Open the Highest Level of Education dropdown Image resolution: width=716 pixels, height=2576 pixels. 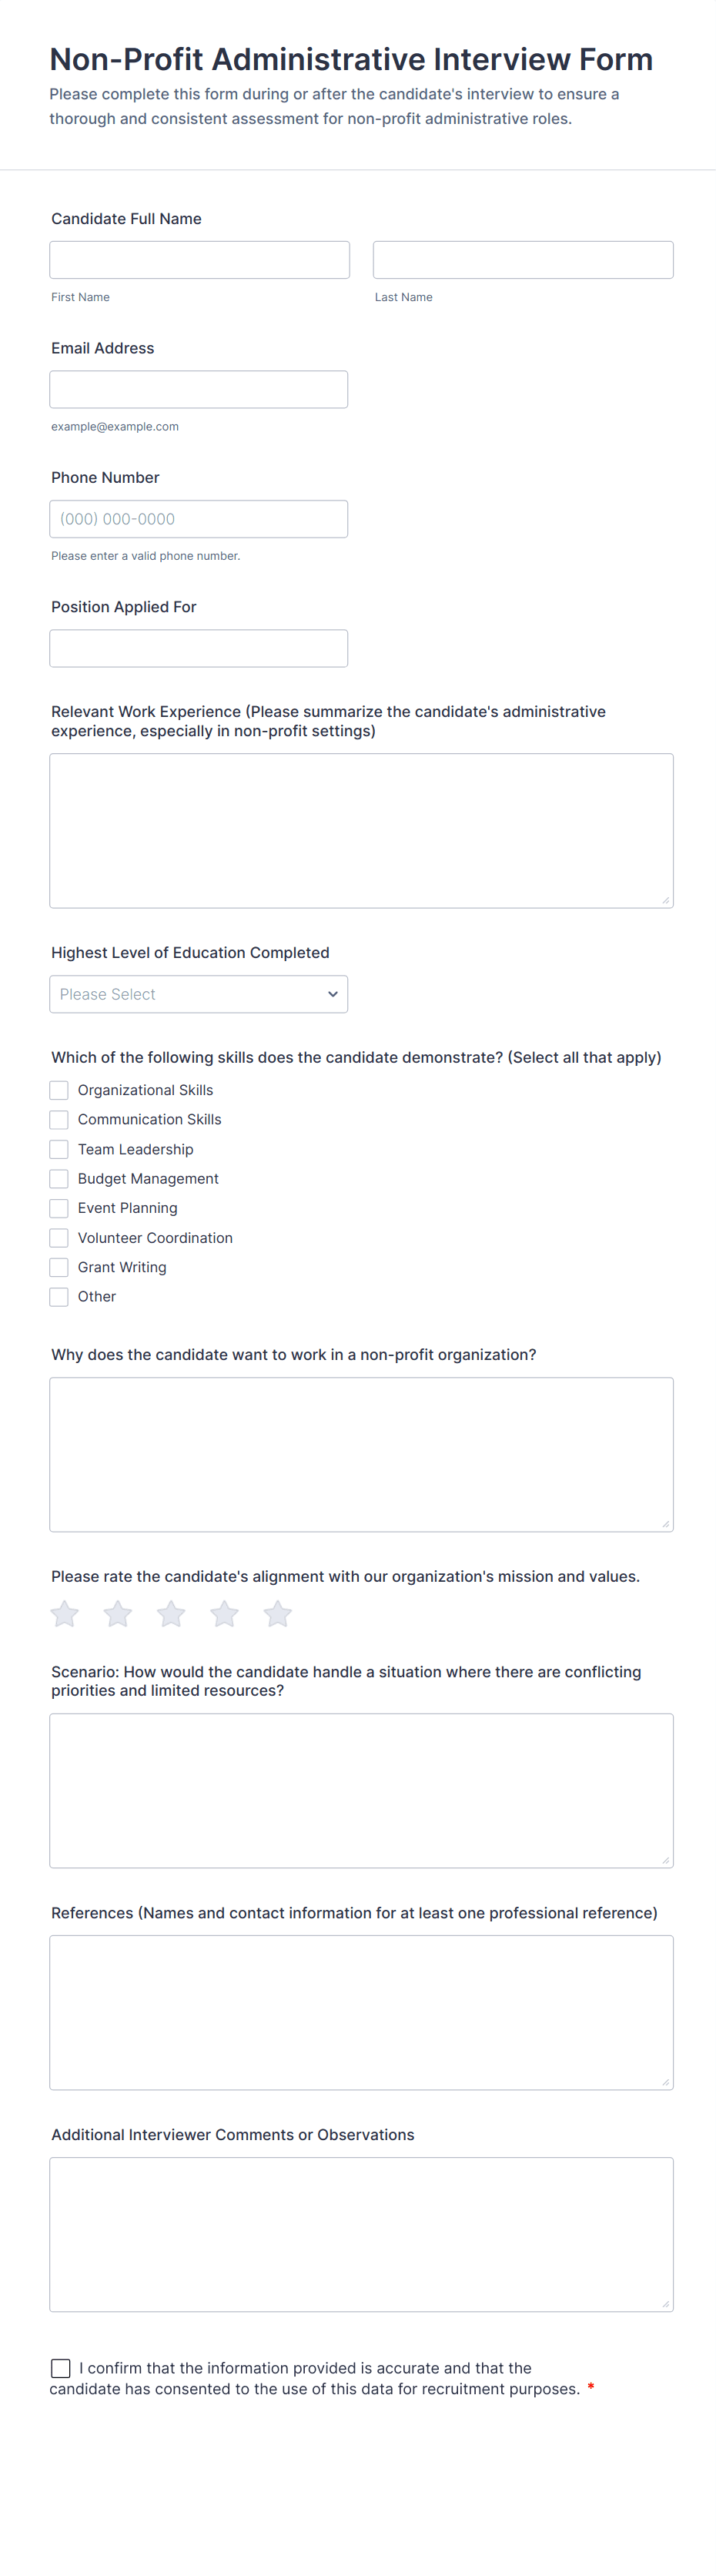[198, 994]
